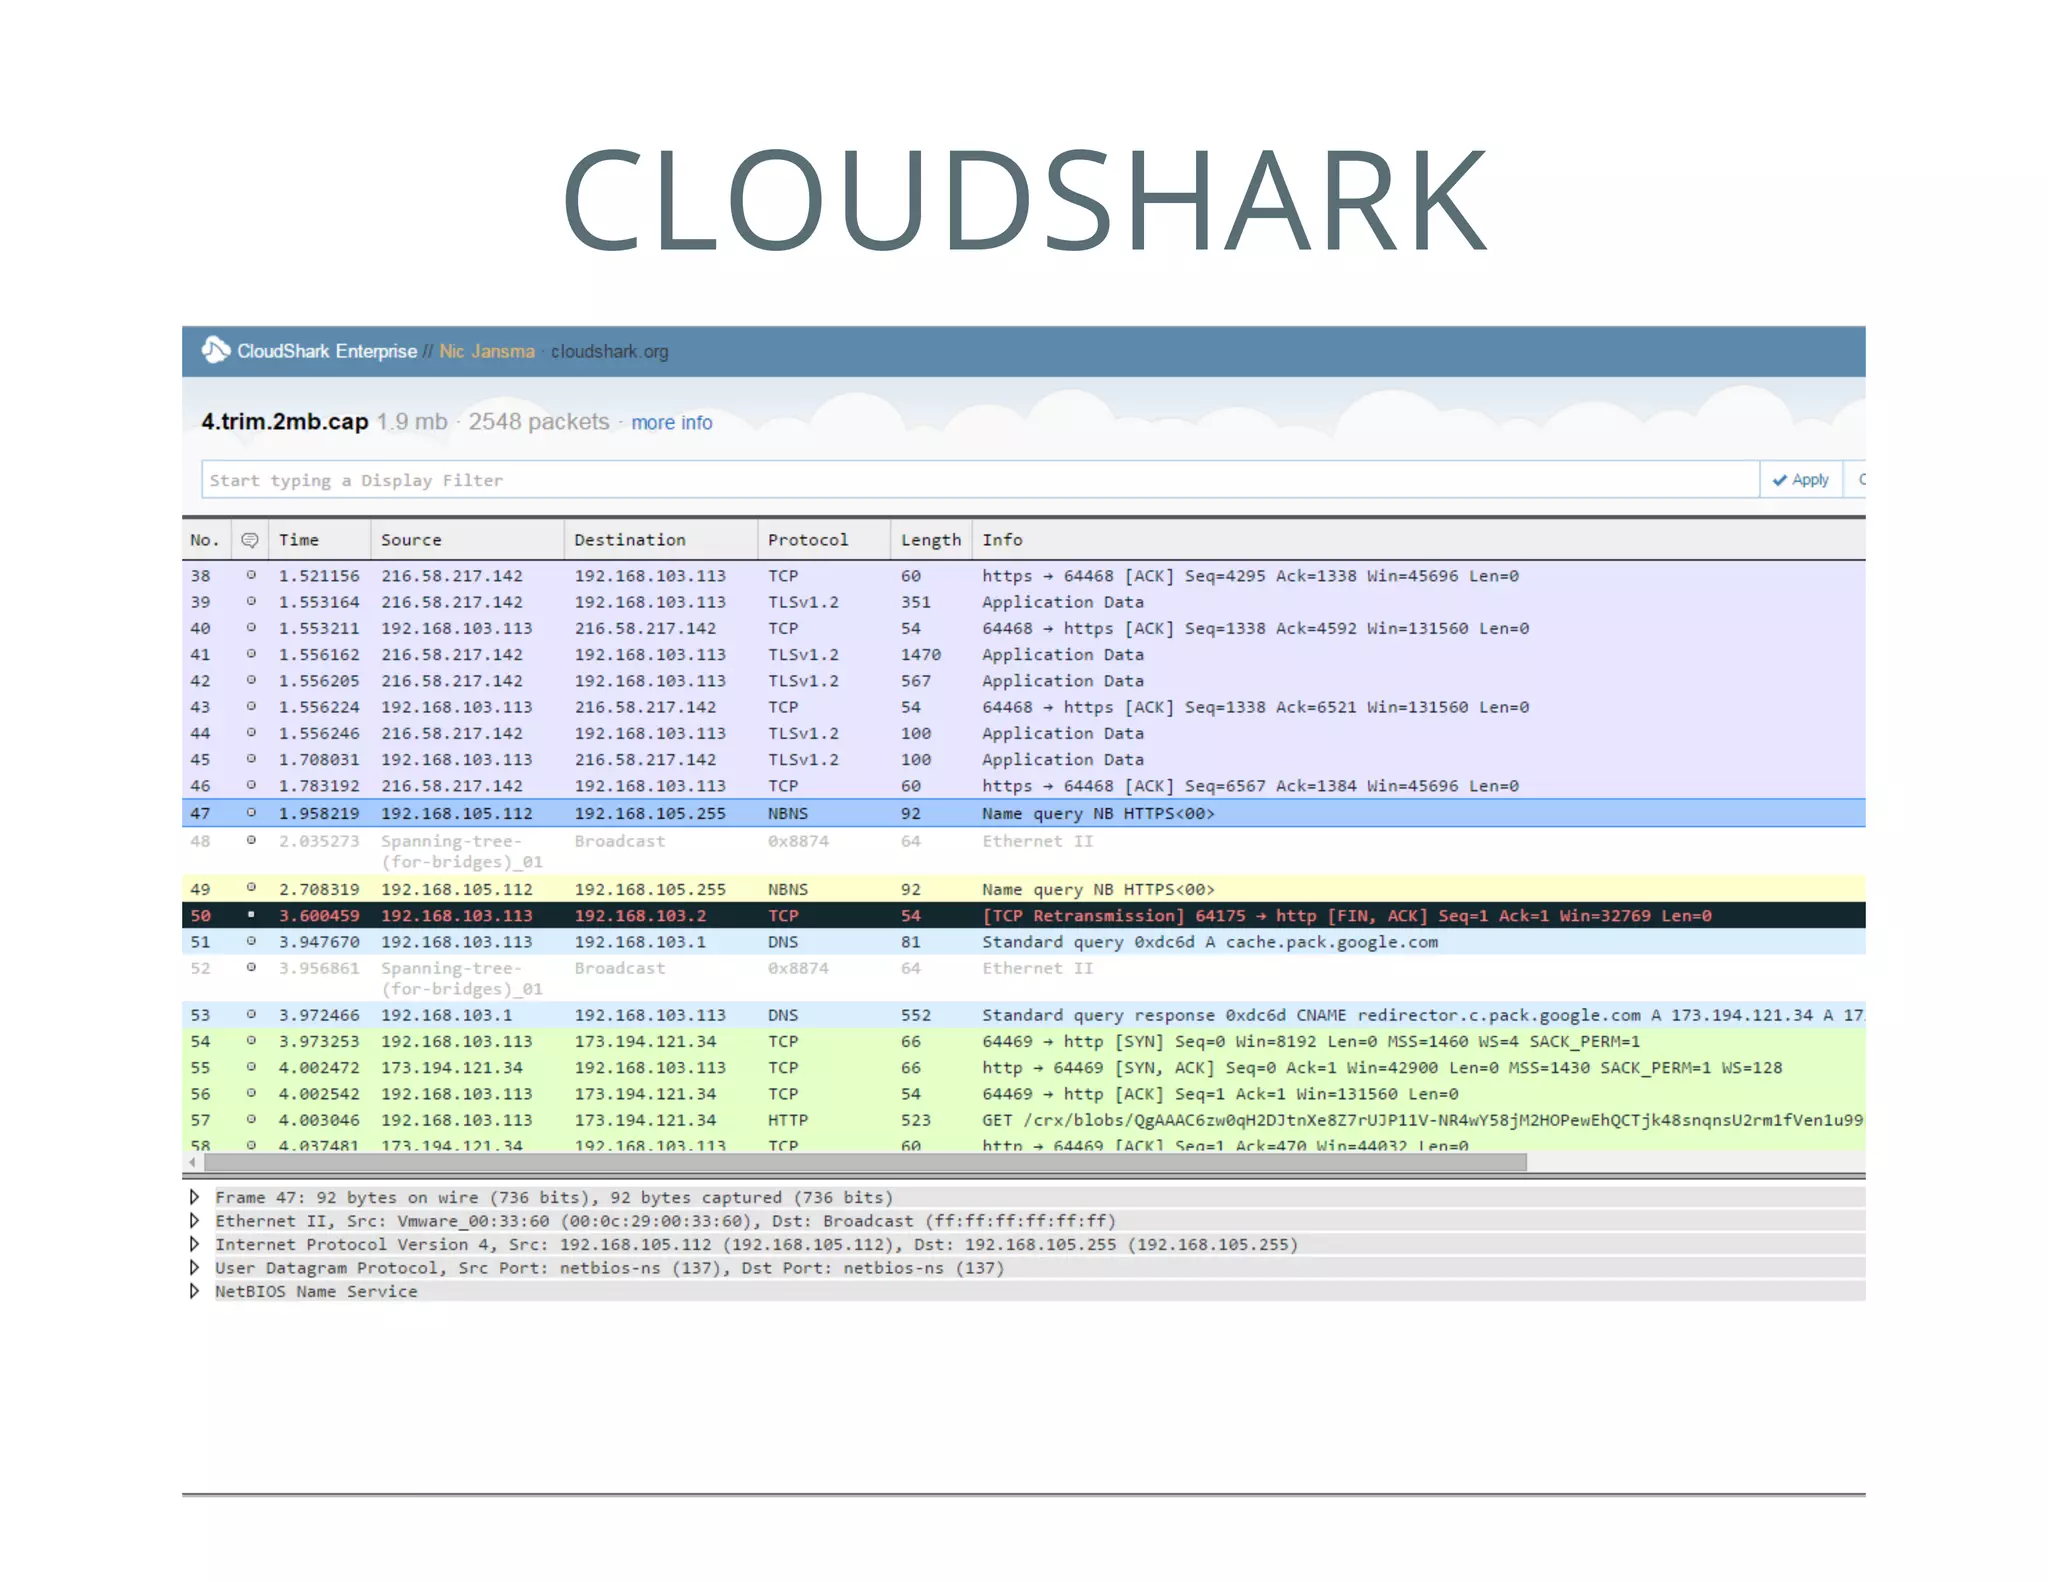The image size is (2048, 1582).
Task: Click annotation circle icon on packet 41
Action: point(251,654)
